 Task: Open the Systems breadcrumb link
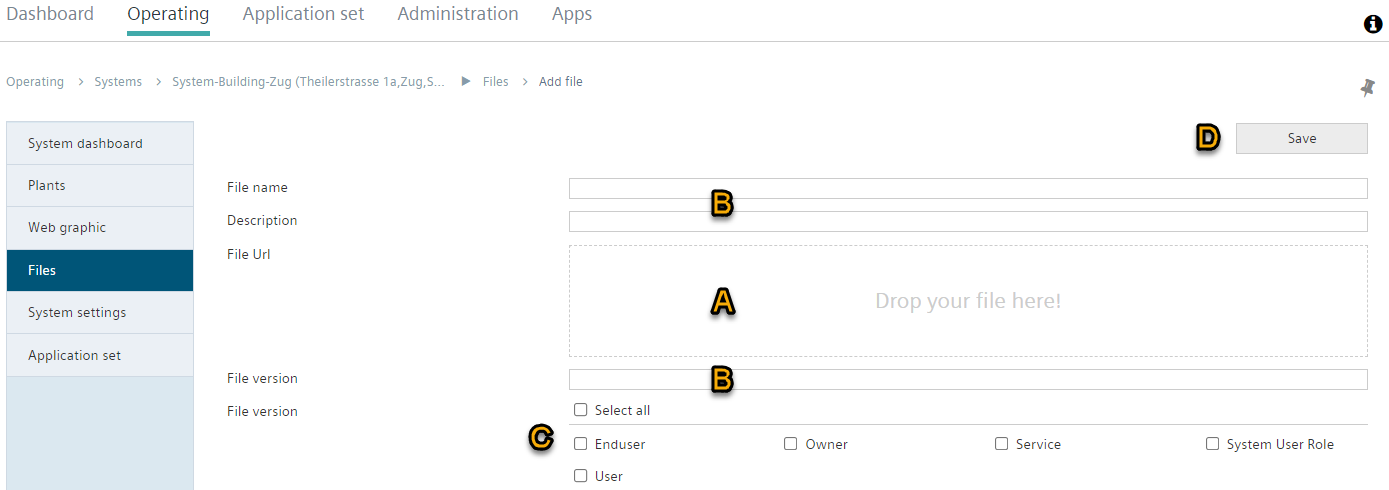pyautogui.click(x=118, y=81)
